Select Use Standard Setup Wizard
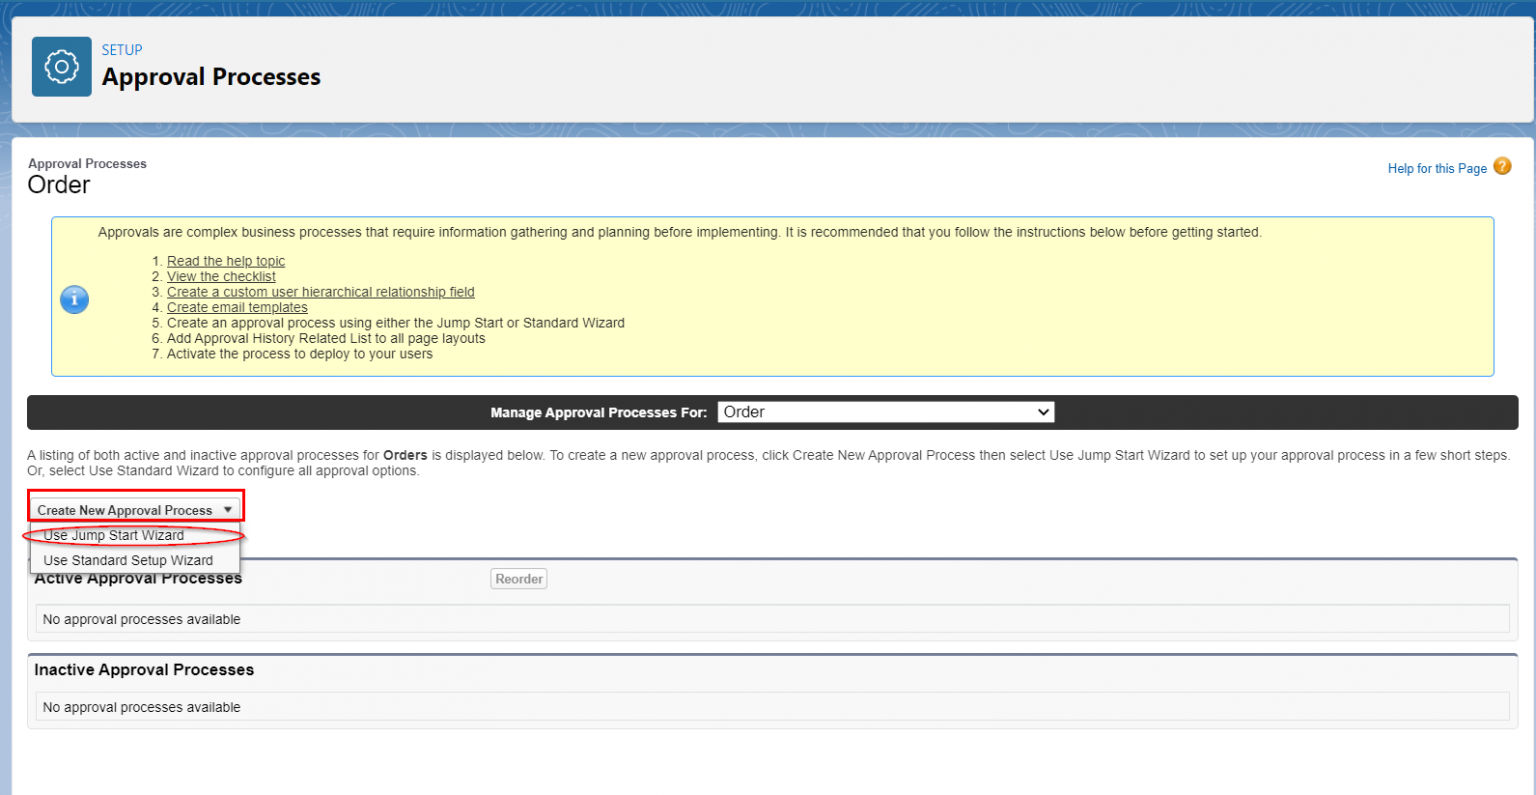The height and width of the screenshot is (795, 1536). point(127,559)
